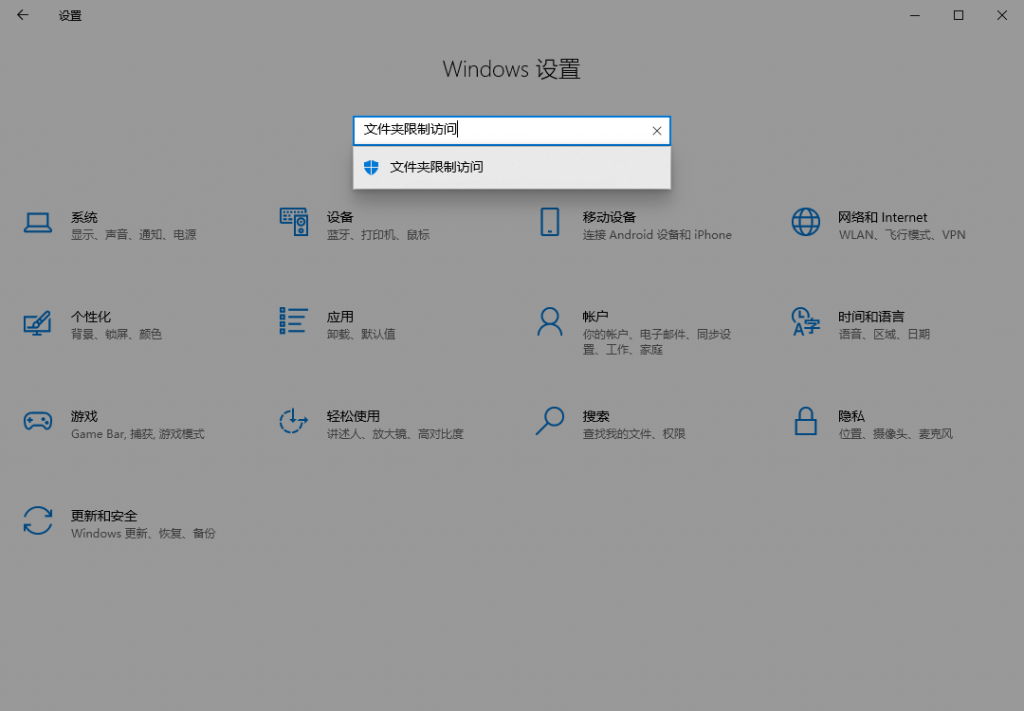Image resolution: width=1024 pixels, height=711 pixels.
Task: Open 应用 settings title
Action: [340, 317]
